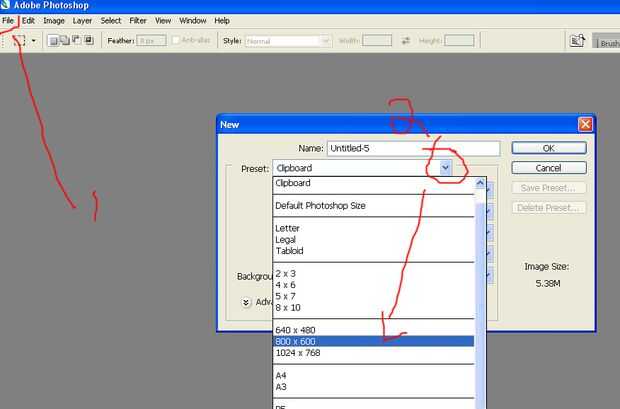This screenshot has width=620, height=409.
Task: Choose Clipboard in the preset list
Action: pos(374,183)
